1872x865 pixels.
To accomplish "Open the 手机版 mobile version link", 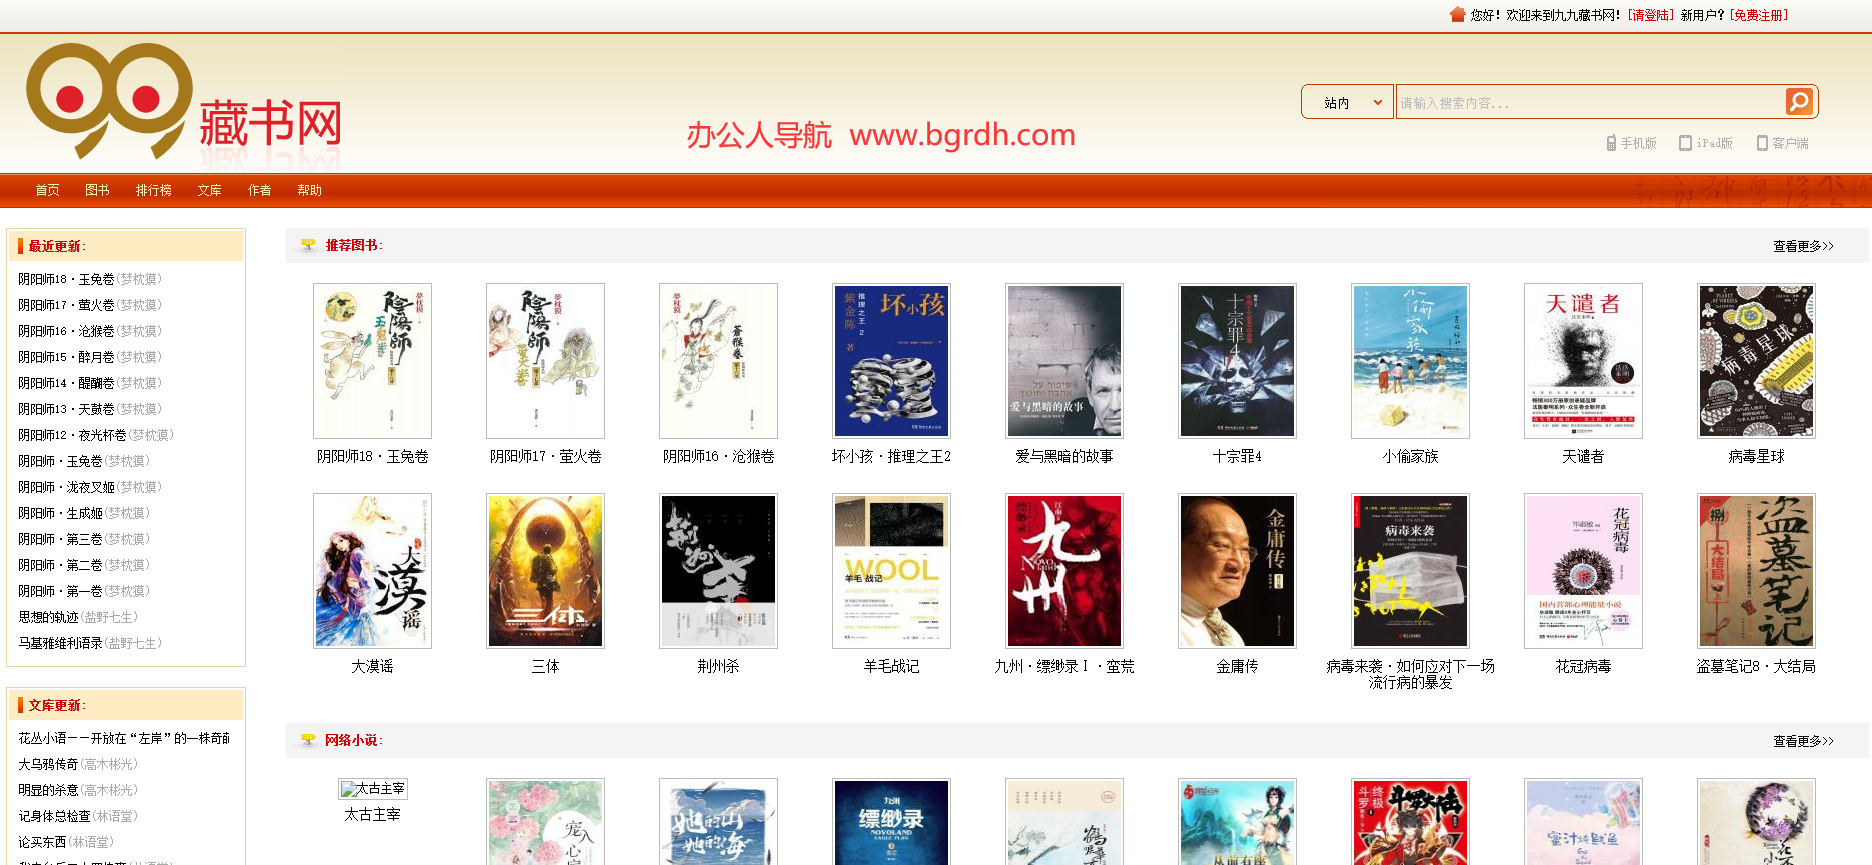I will coord(1631,143).
